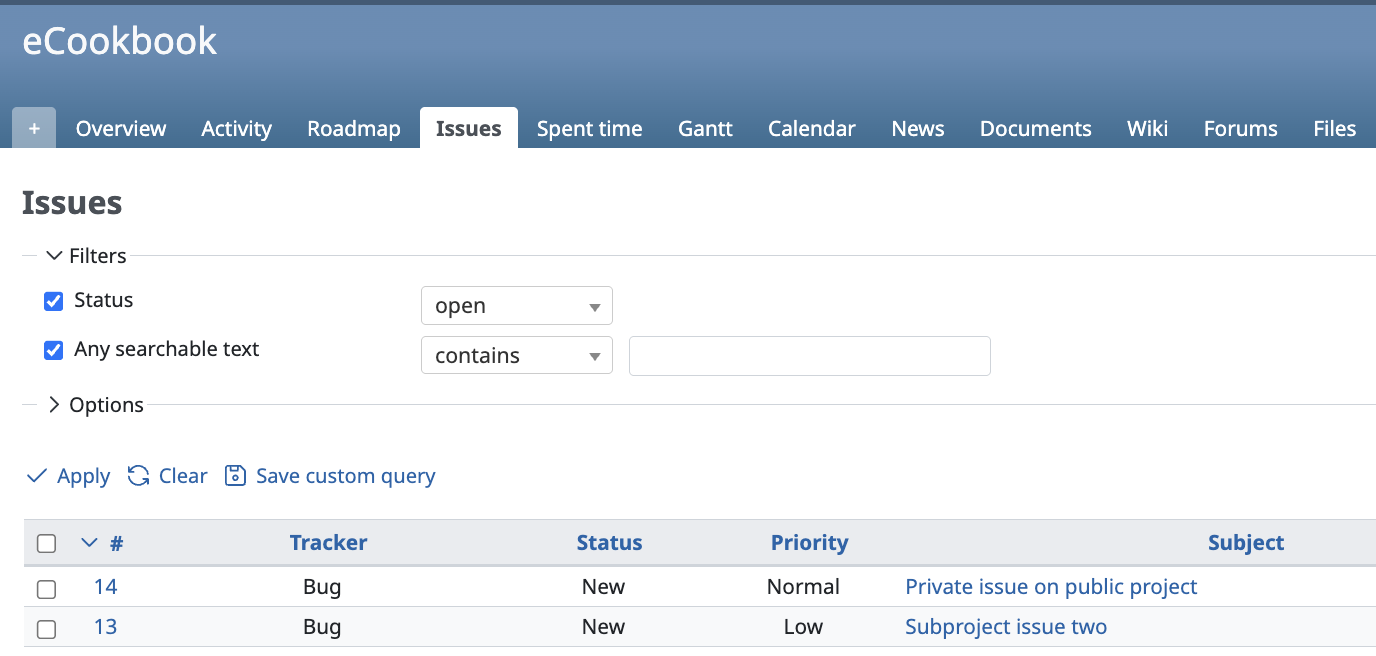Click the Clear reload icon
This screenshot has width=1376, height=656.
[x=139, y=476]
